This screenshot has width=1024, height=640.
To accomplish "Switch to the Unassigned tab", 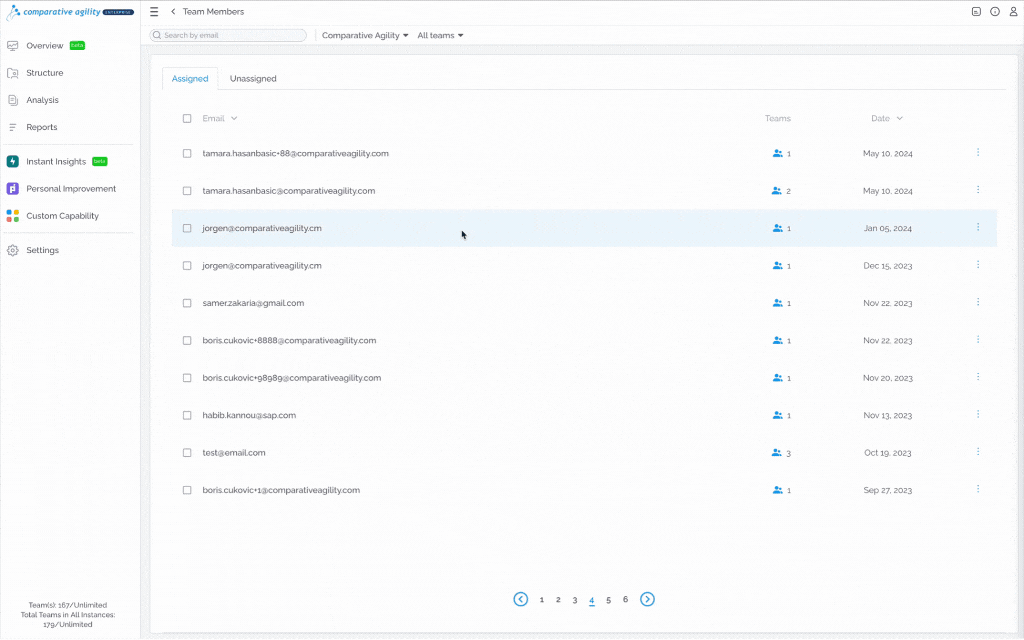I will point(253,78).
